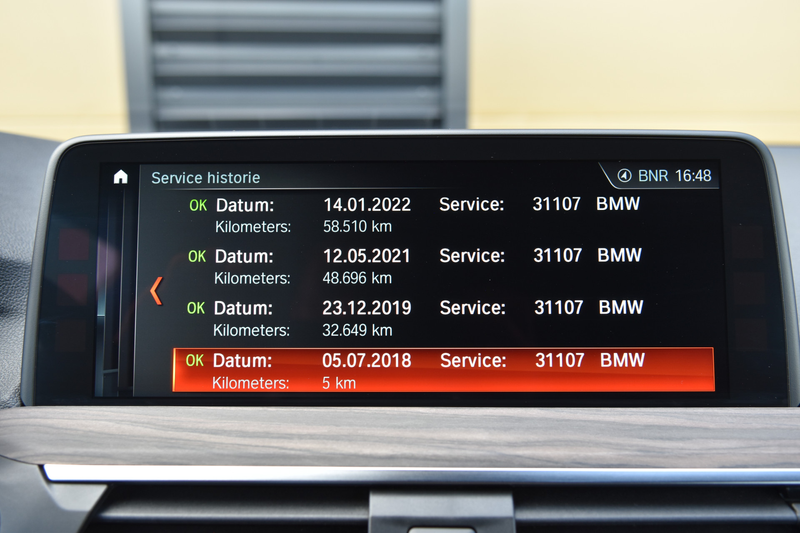Click the 32.649 km mileage reading
800x533 pixels.
357,331
